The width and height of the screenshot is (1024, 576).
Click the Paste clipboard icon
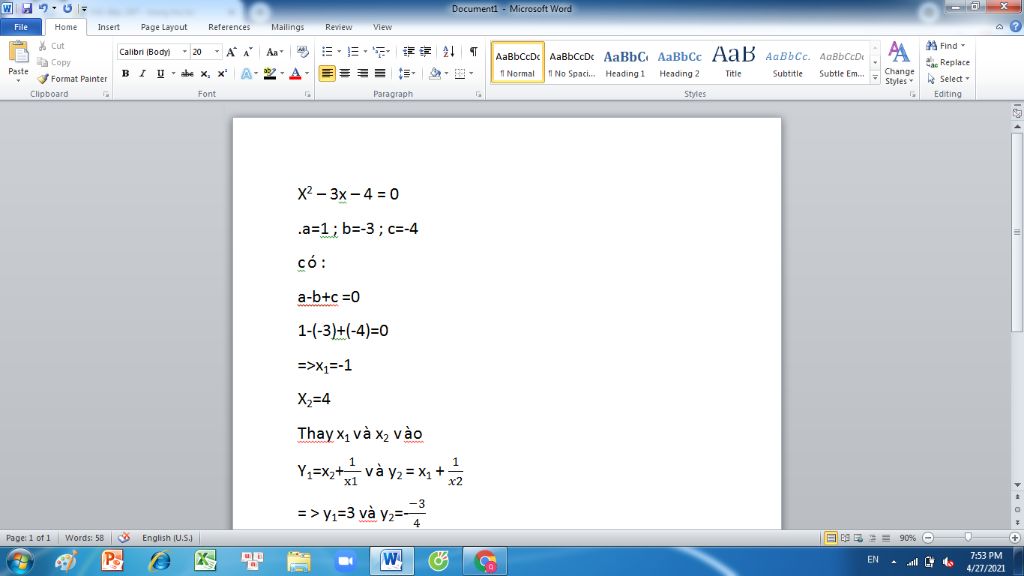pos(18,52)
